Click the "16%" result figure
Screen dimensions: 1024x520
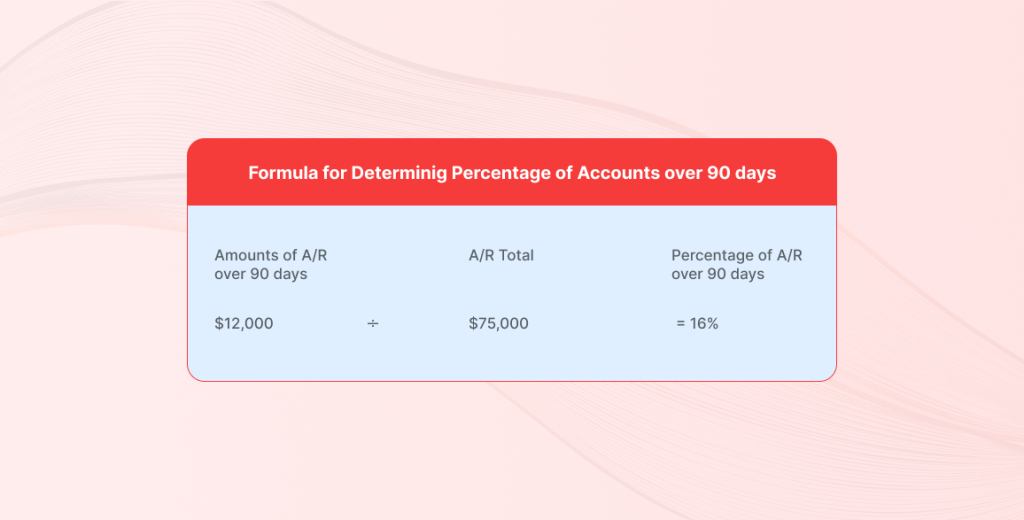click(705, 324)
